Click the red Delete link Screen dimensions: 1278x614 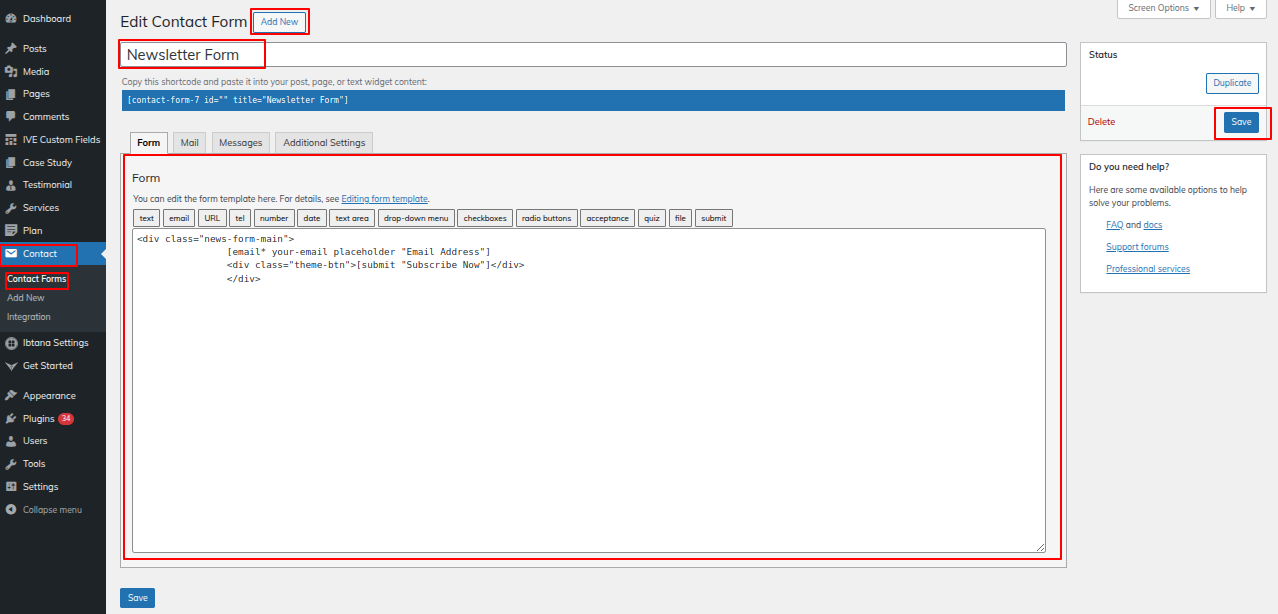1101,122
